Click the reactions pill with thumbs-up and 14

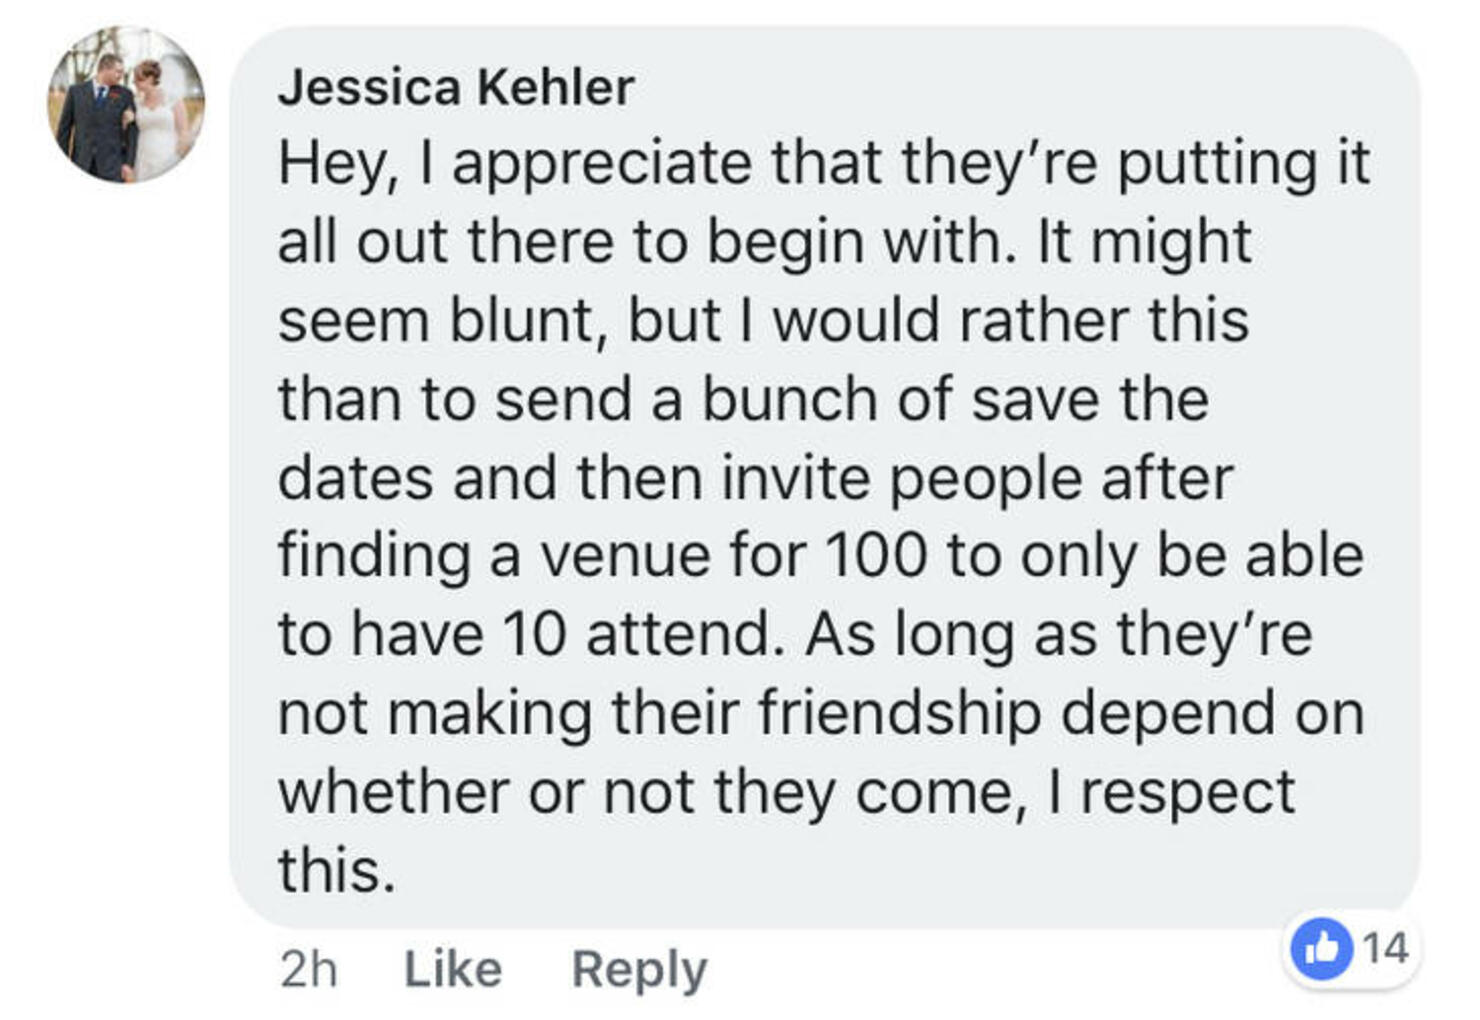[x=1350, y=949]
